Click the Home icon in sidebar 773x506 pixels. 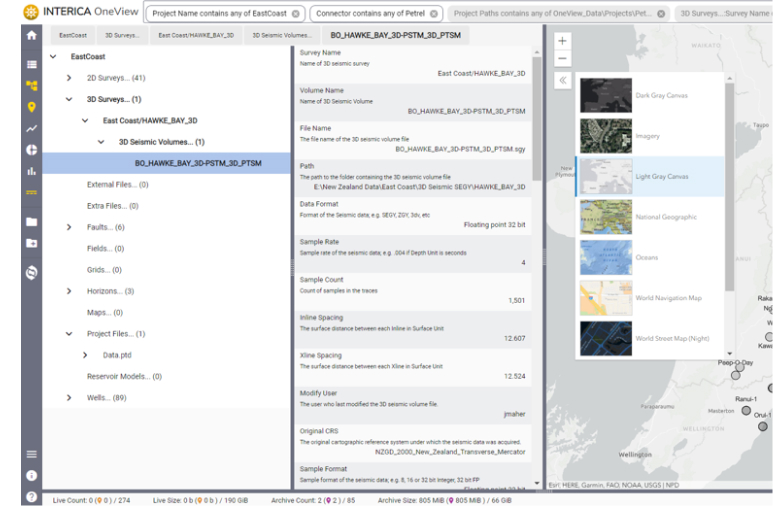(31, 35)
